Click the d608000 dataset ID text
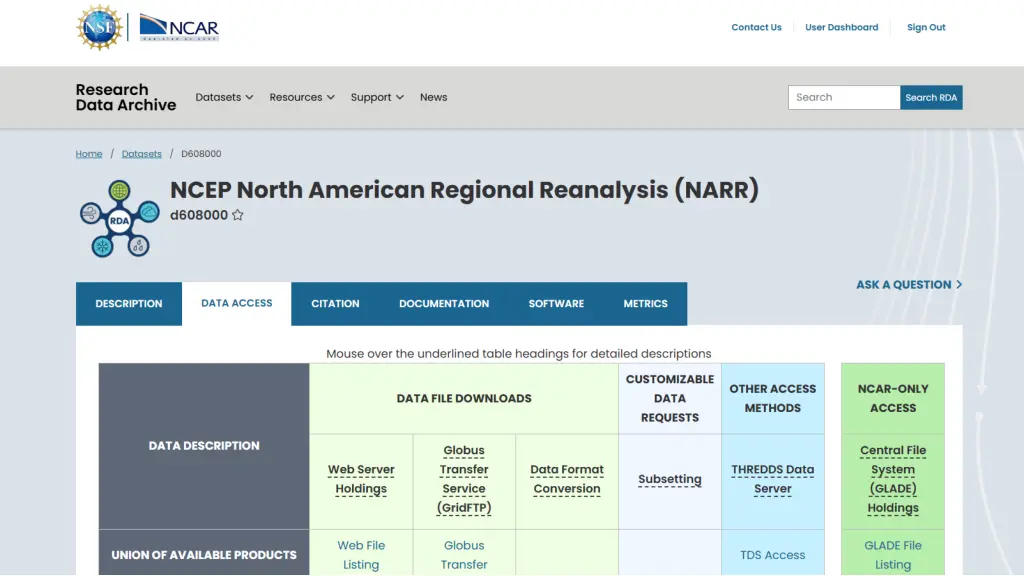Screen dimensions: 1024x576 coord(199,216)
